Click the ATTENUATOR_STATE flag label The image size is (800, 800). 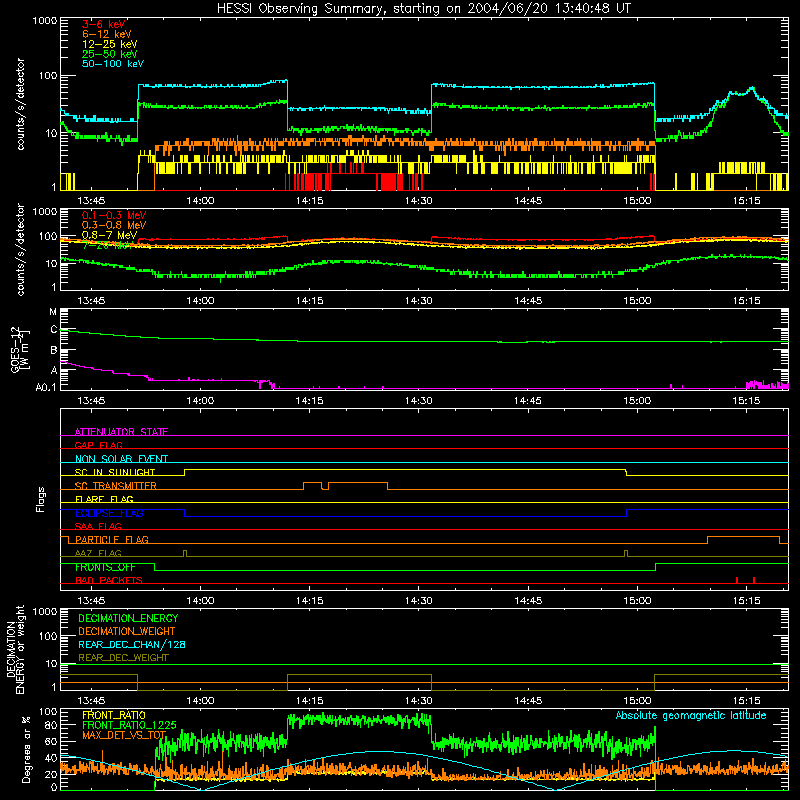coord(121,432)
